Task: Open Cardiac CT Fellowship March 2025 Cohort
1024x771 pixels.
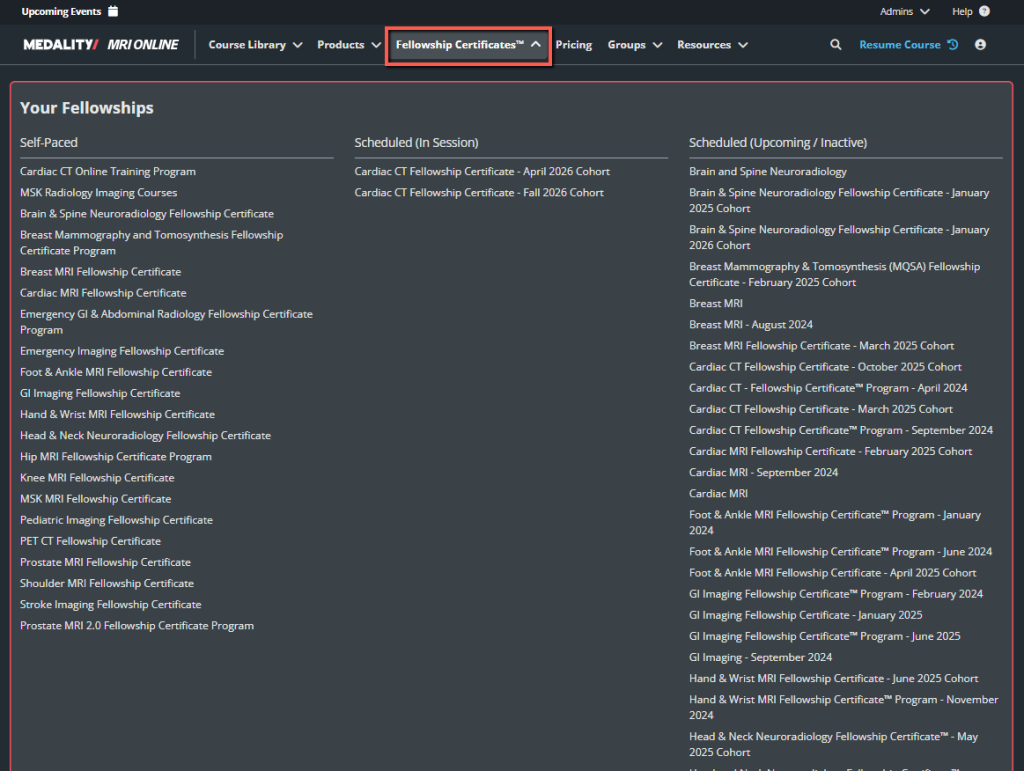Action: tap(821, 409)
